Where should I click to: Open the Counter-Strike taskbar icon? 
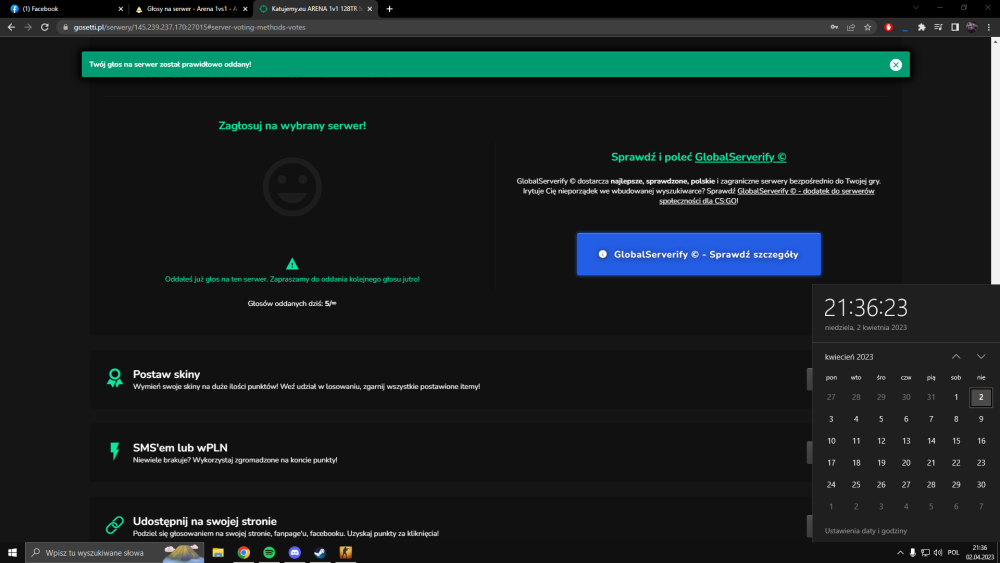pyautogui.click(x=346, y=552)
